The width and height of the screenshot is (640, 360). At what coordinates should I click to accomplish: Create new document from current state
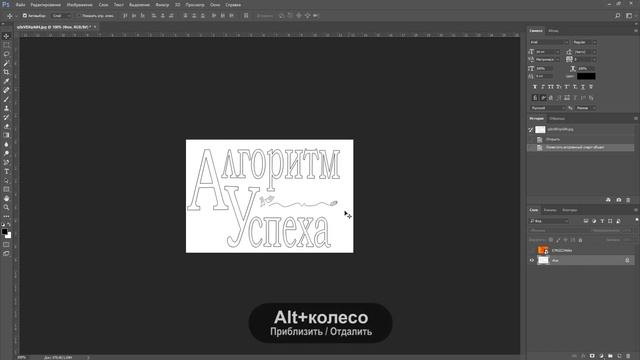tap(608, 200)
